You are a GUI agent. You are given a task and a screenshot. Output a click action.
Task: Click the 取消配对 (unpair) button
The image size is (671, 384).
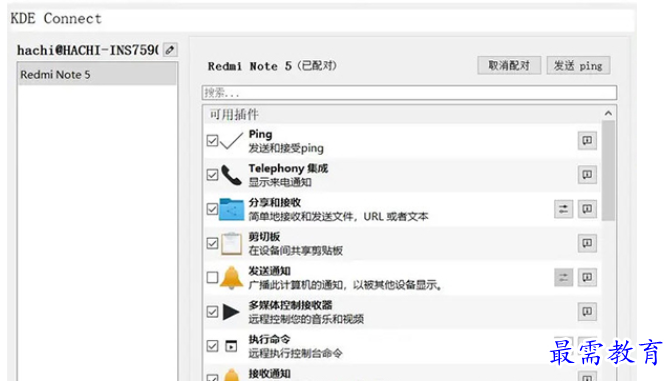point(509,65)
